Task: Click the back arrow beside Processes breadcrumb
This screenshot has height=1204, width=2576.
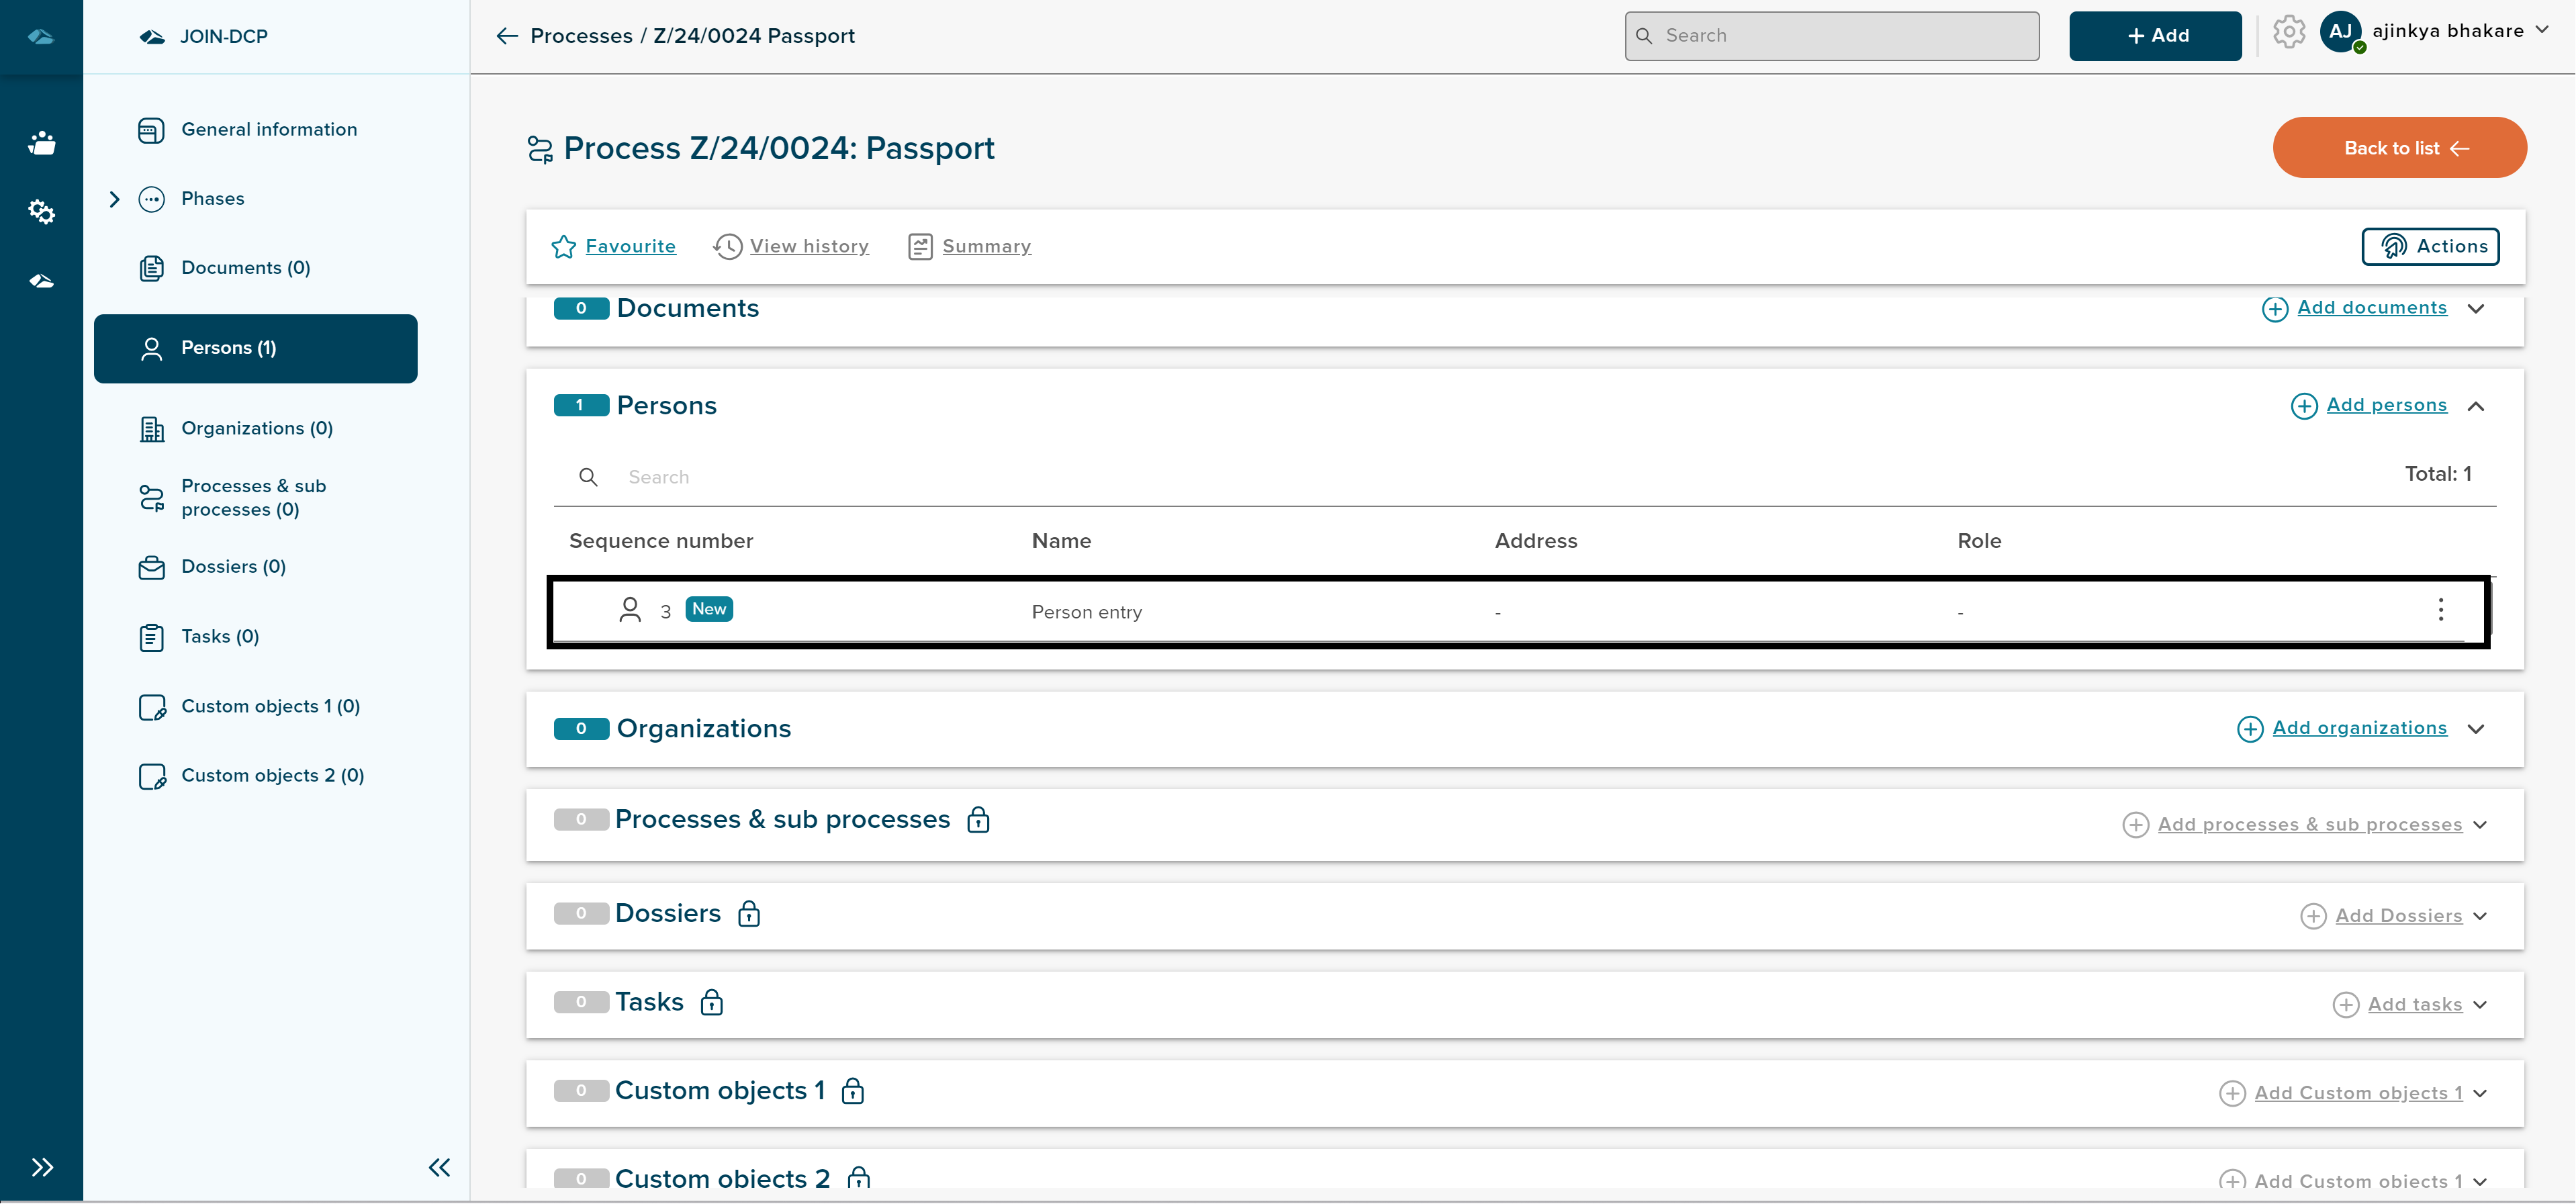Action: point(507,36)
